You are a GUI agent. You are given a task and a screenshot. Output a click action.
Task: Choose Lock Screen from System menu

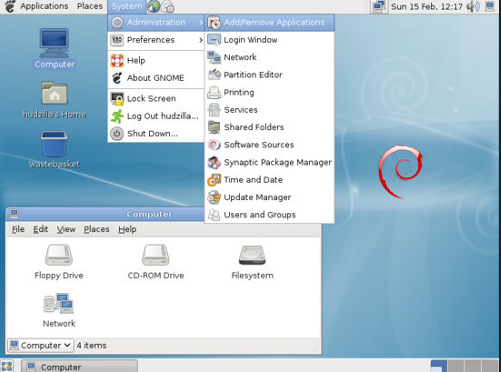click(156, 99)
